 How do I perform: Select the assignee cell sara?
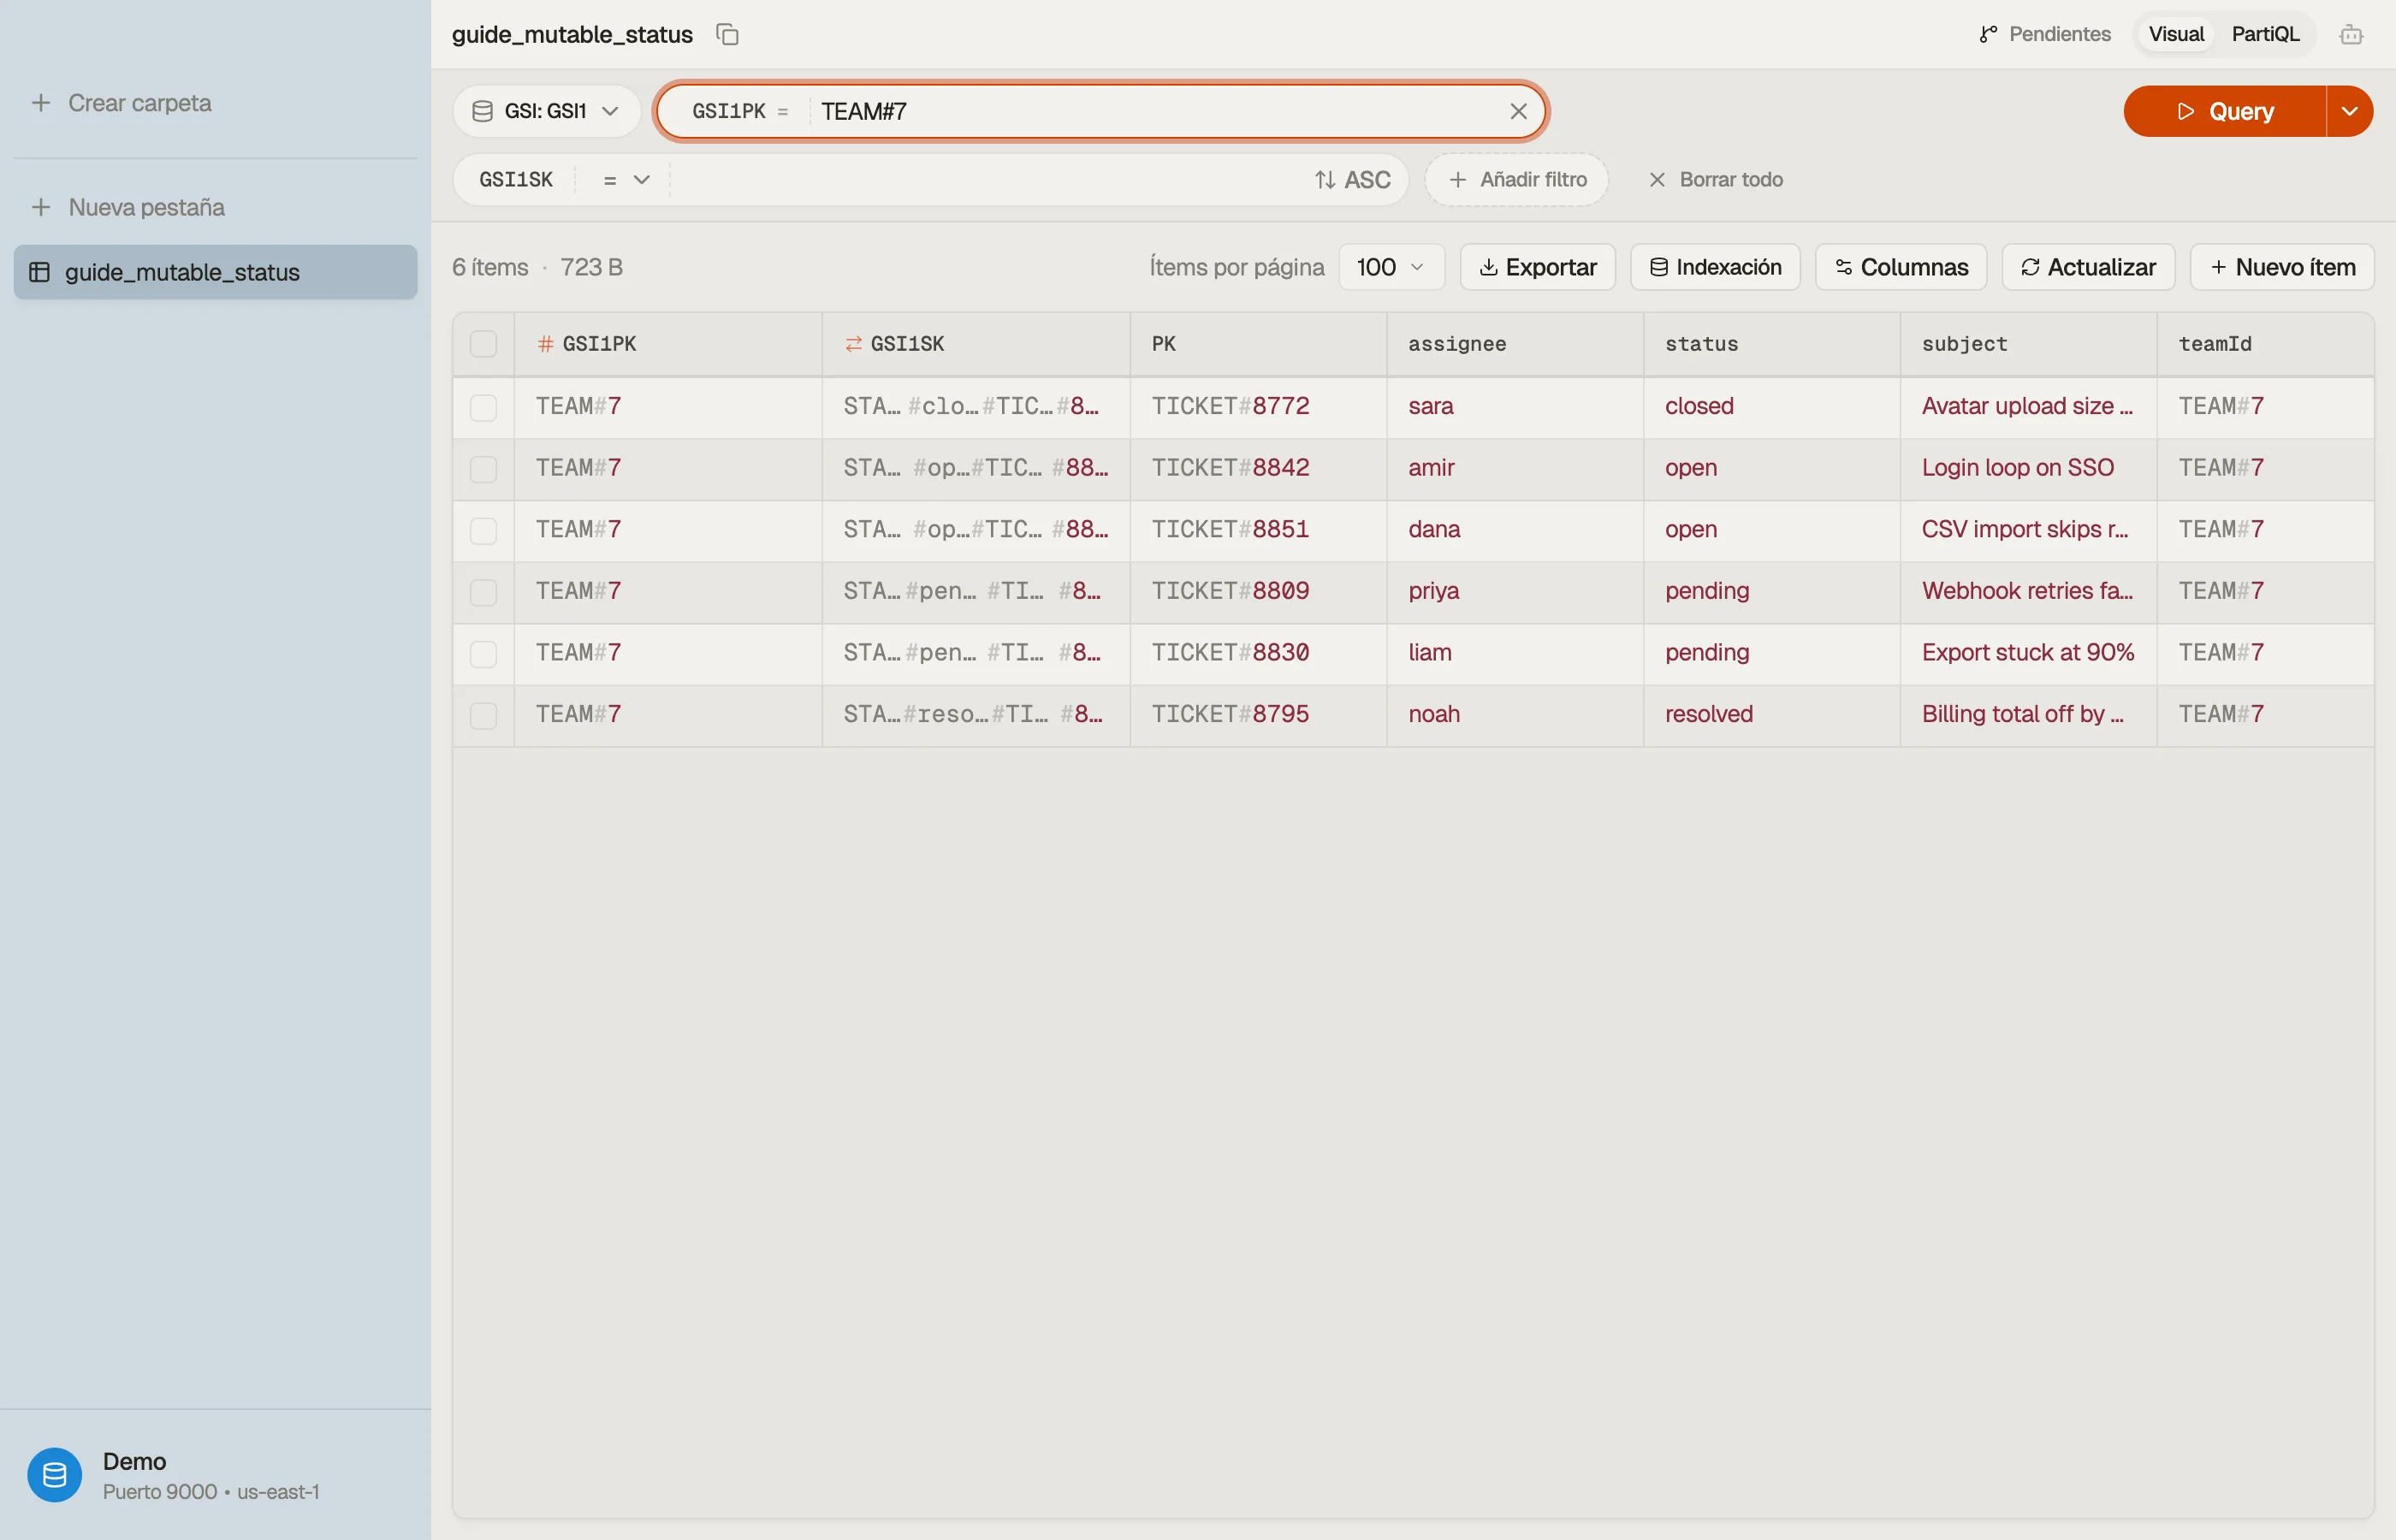[1515, 406]
